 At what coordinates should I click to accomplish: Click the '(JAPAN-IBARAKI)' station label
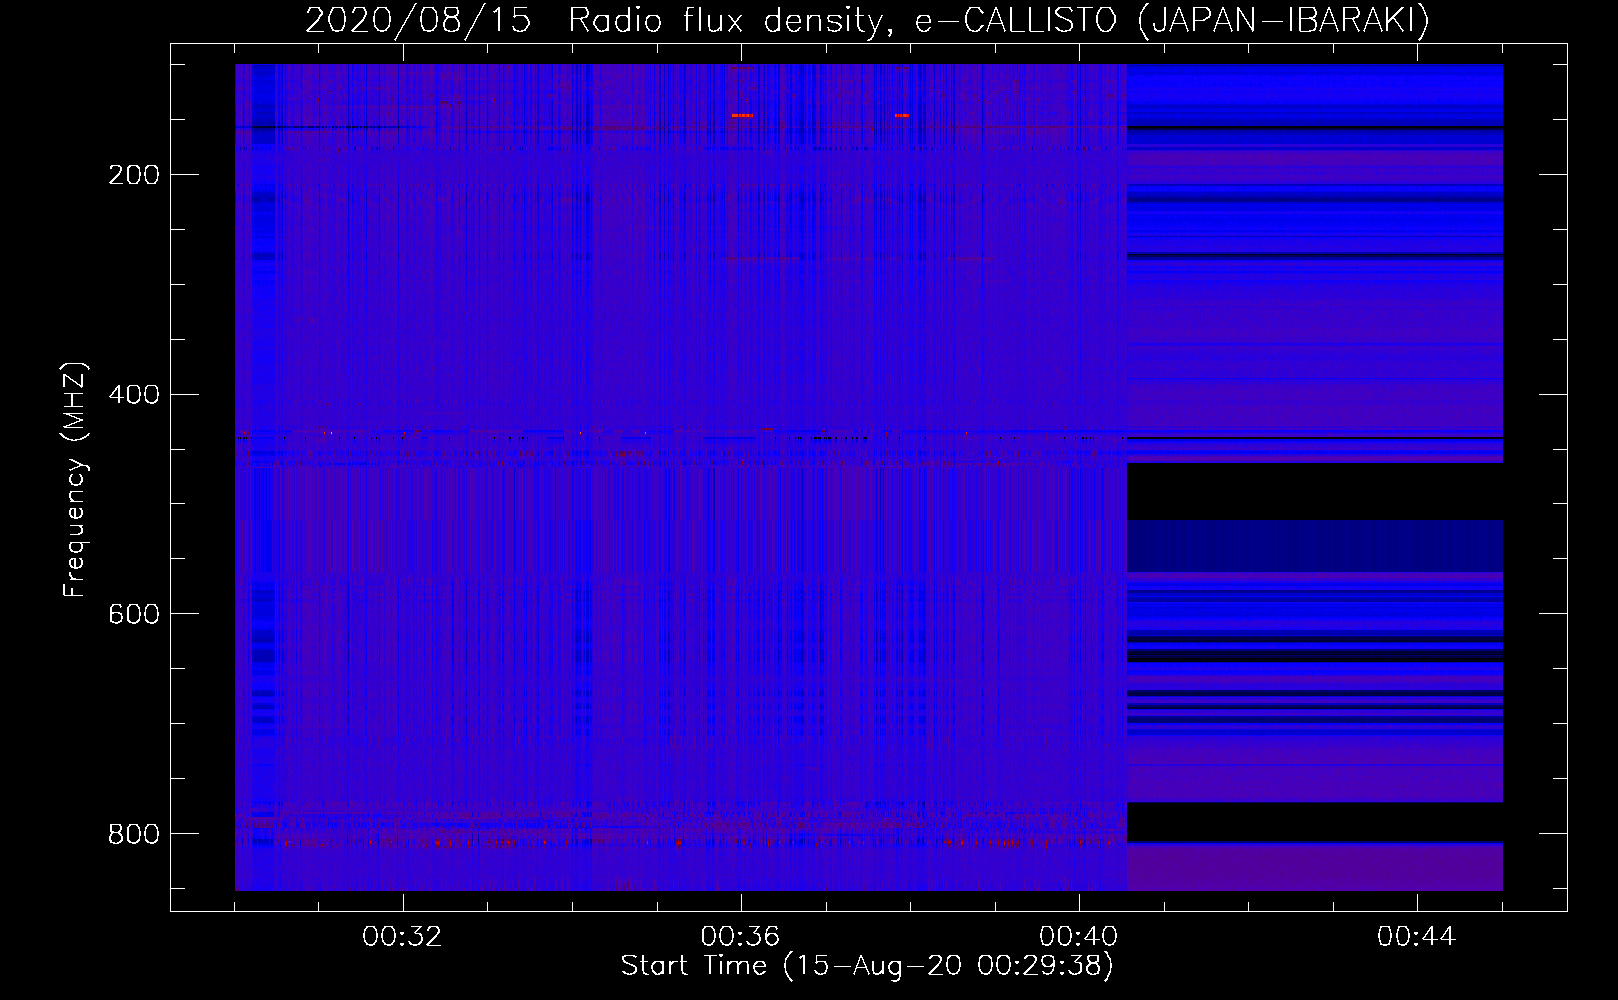1284,21
